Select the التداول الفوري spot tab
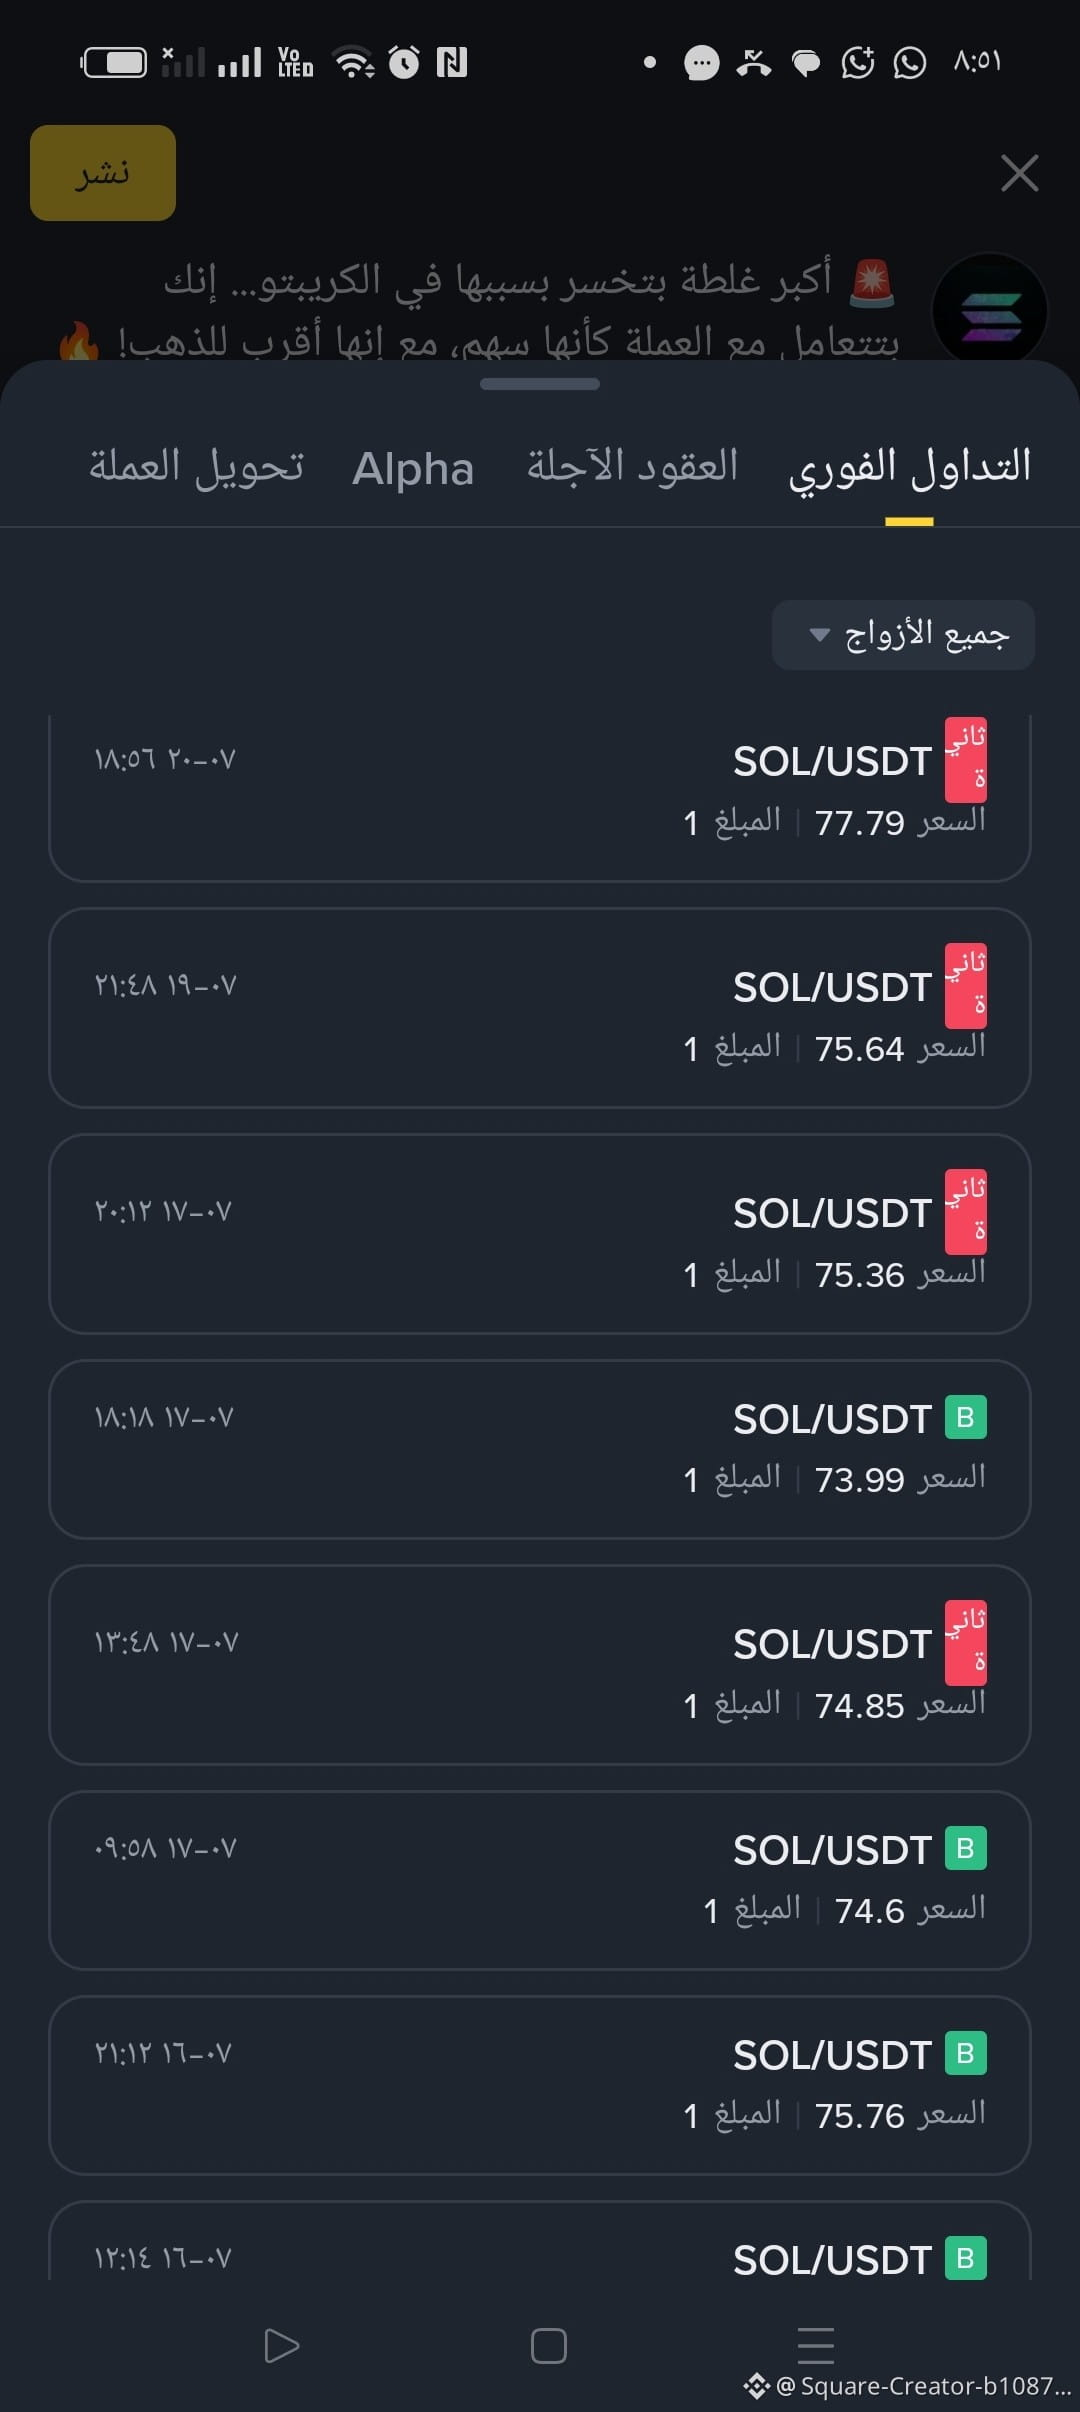 point(910,467)
